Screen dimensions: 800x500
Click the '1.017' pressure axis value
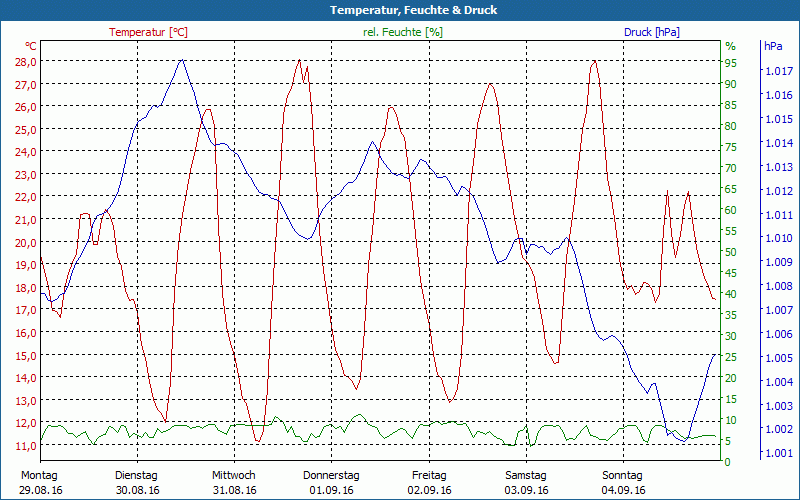777,71
